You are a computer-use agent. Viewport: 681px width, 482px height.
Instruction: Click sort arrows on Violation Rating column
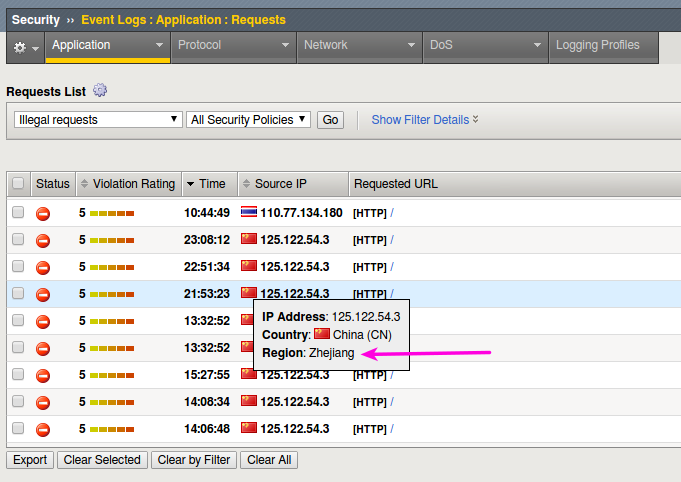pyautogui.click(x=84, y=184)
